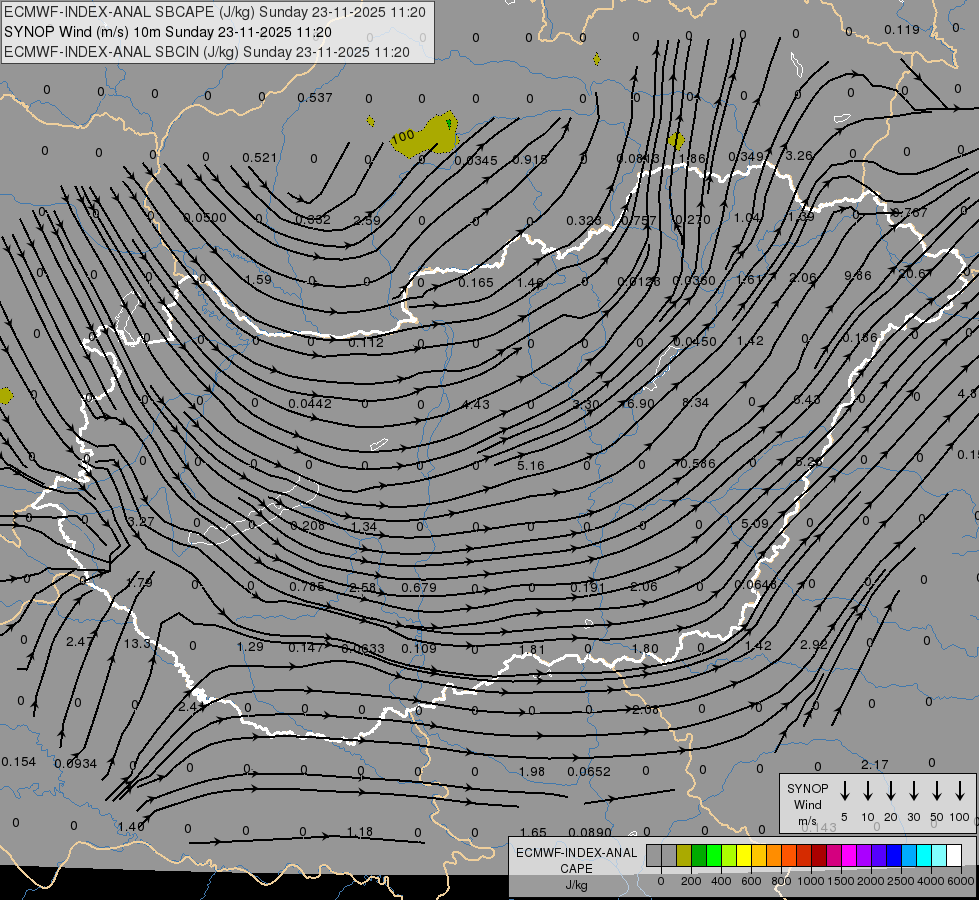
Task: Click the 10 m/s wind arrow in the SYNOP legend
Action: pos(867,791)
